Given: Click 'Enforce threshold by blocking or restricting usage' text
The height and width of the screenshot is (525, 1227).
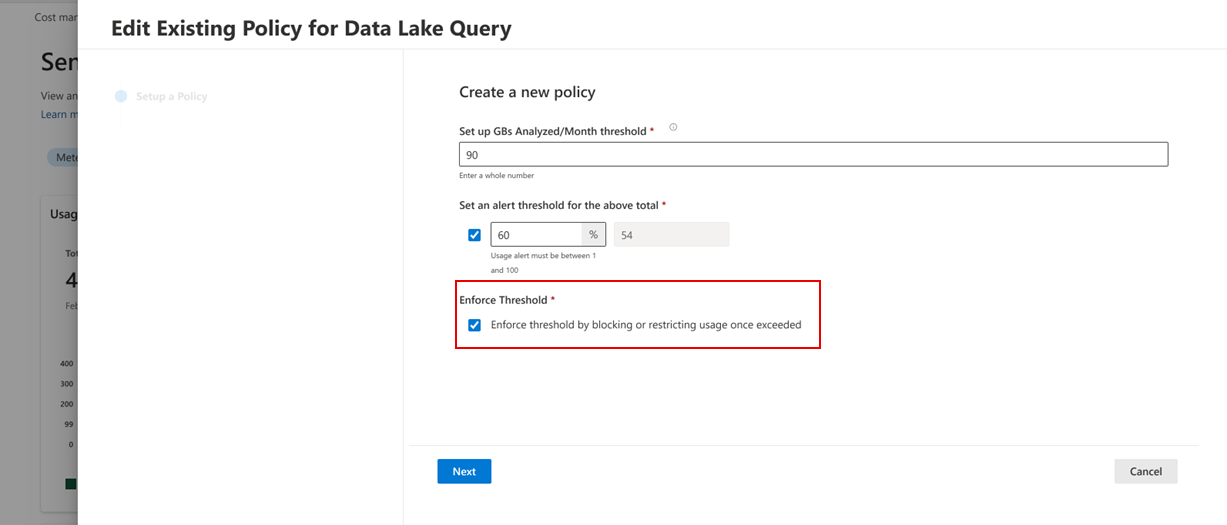Looking at the screenshot, I should click(x=646, y=325).
